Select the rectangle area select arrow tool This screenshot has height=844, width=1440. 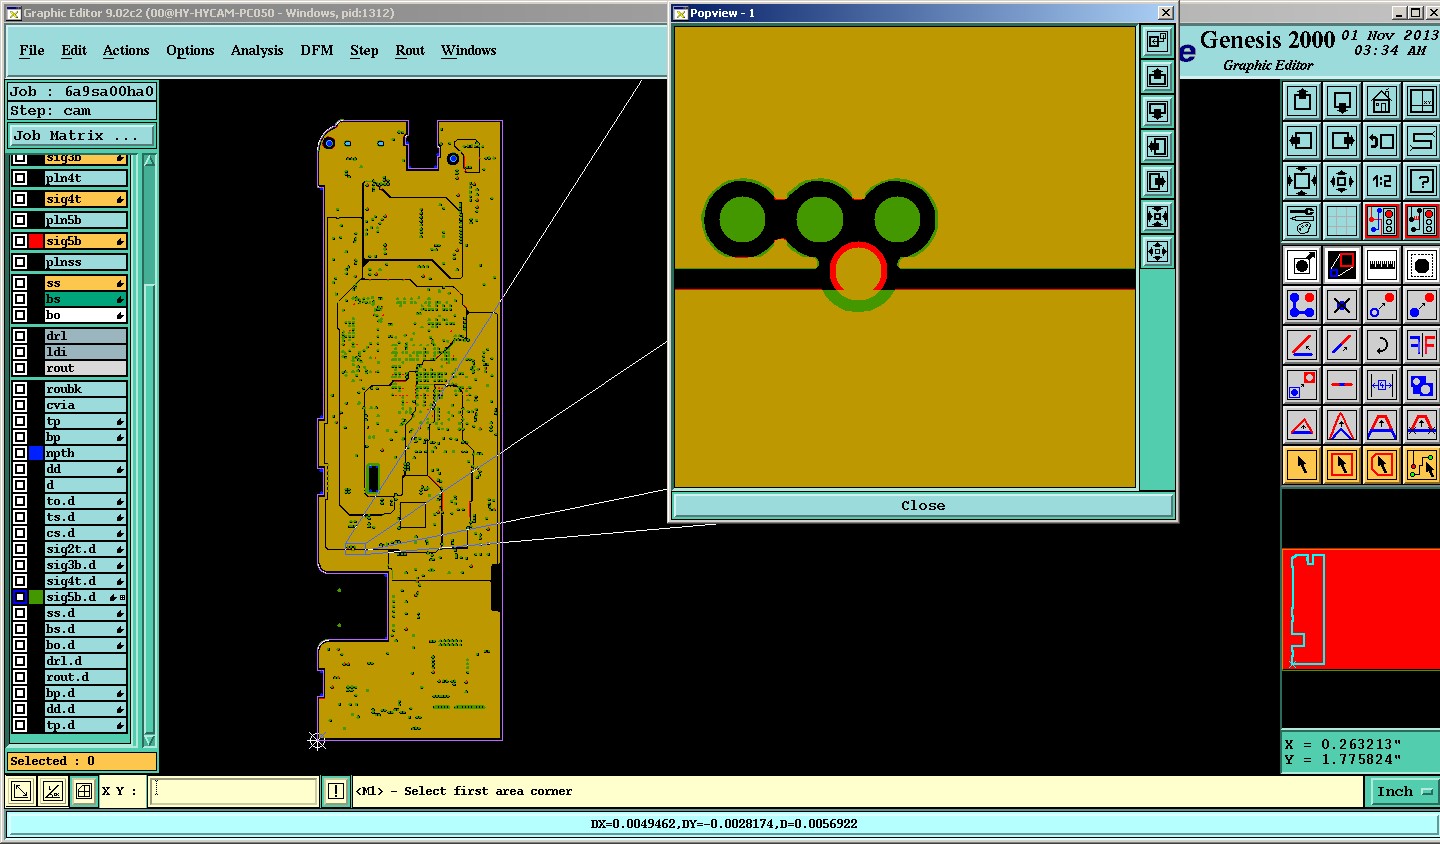[1342, 465]
